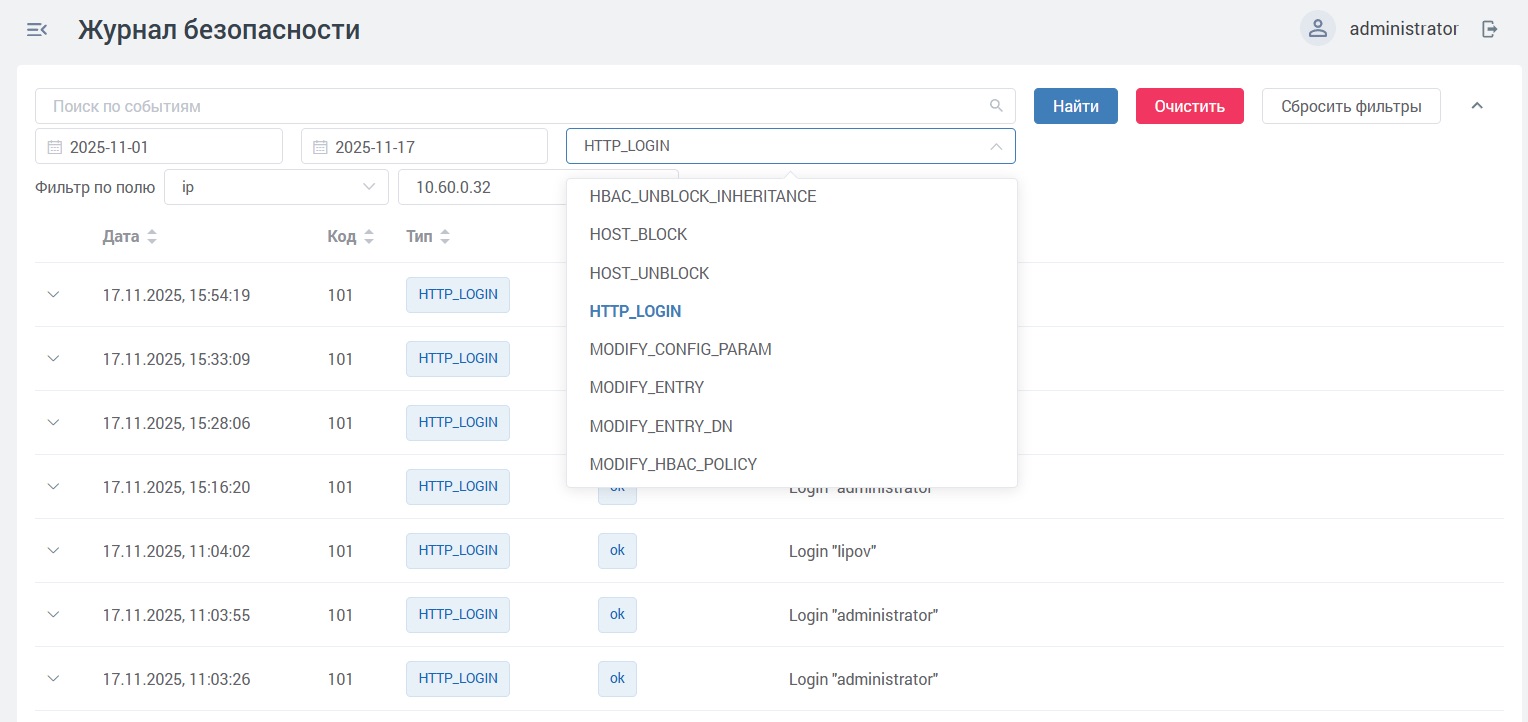The width and height of the screenshot is (1528, 722).
Task: Choose MODIFY_HBAC_POLICY event type
Action: [x=792, y=464]
